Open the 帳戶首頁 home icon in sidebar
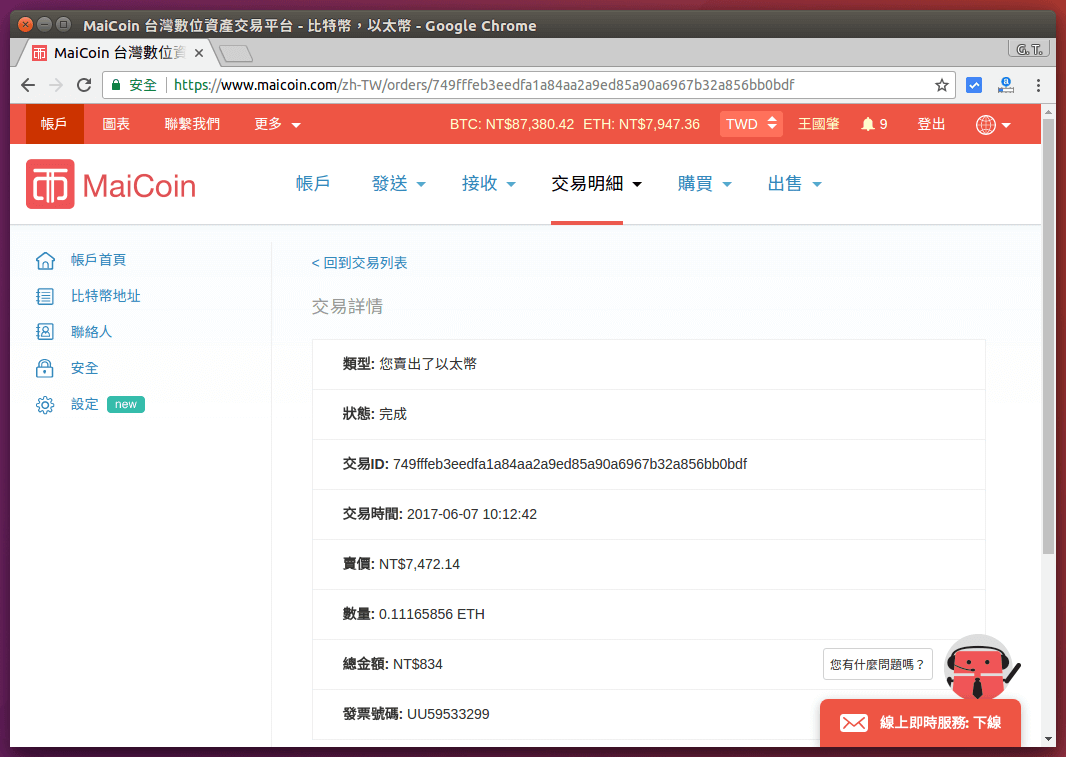The image size is (1066, 757). click(x=44, y=259)
